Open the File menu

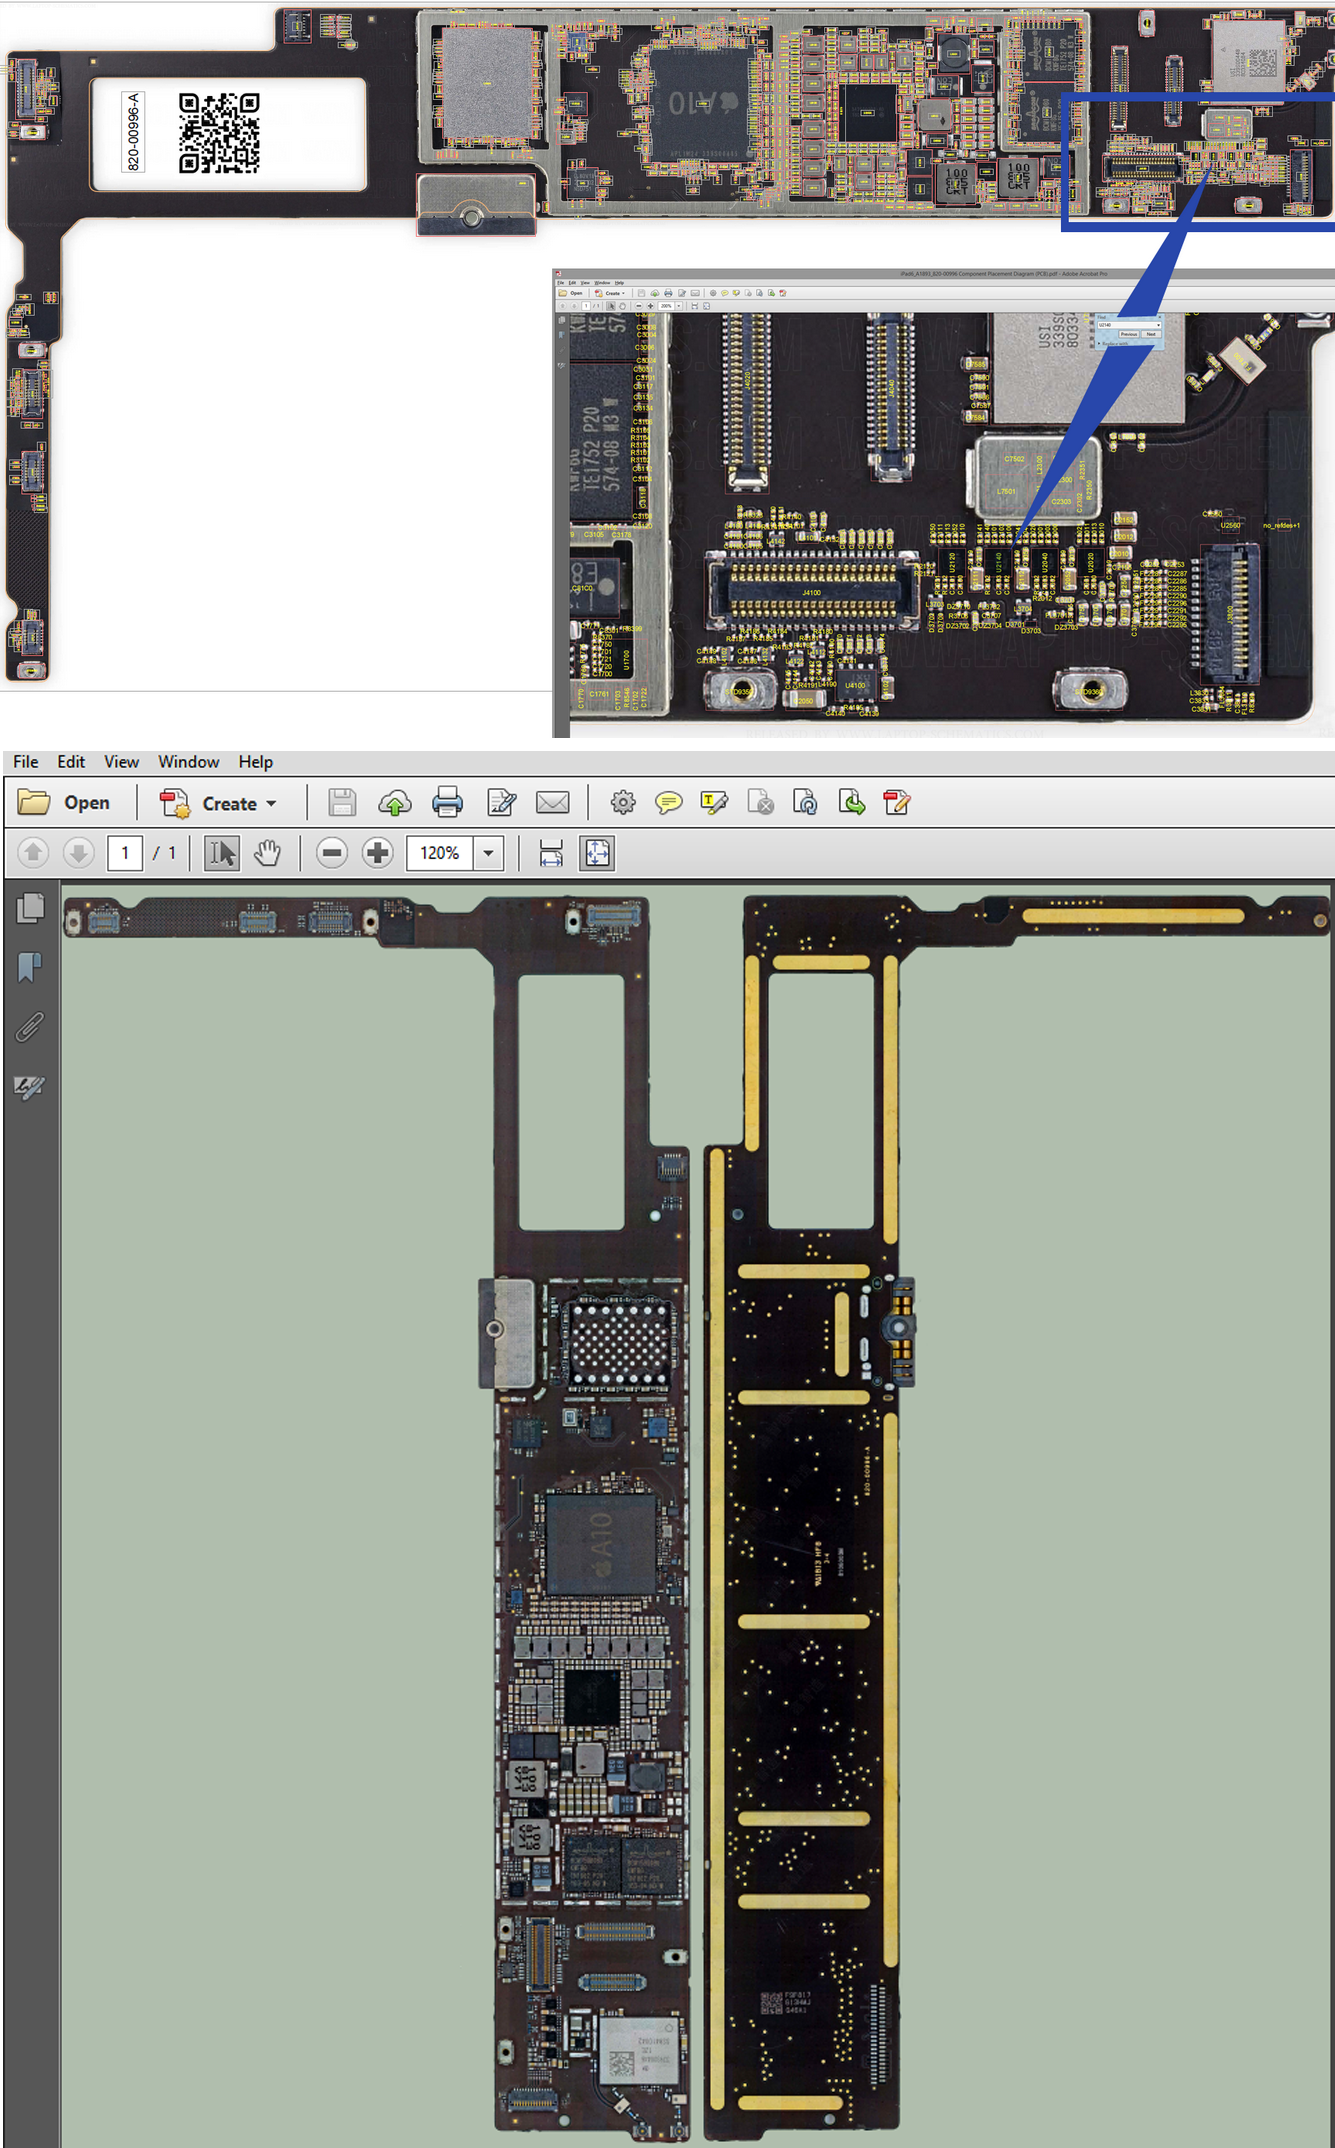[25, 762]
